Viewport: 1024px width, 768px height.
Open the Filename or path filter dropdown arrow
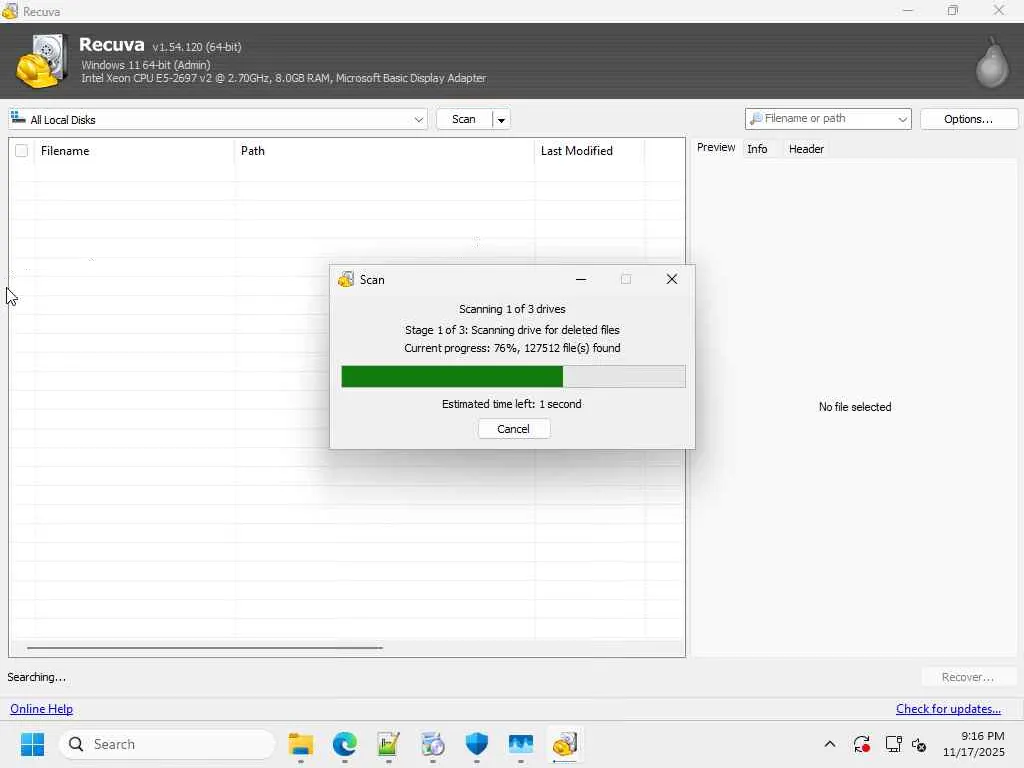(x=903, y=120)
